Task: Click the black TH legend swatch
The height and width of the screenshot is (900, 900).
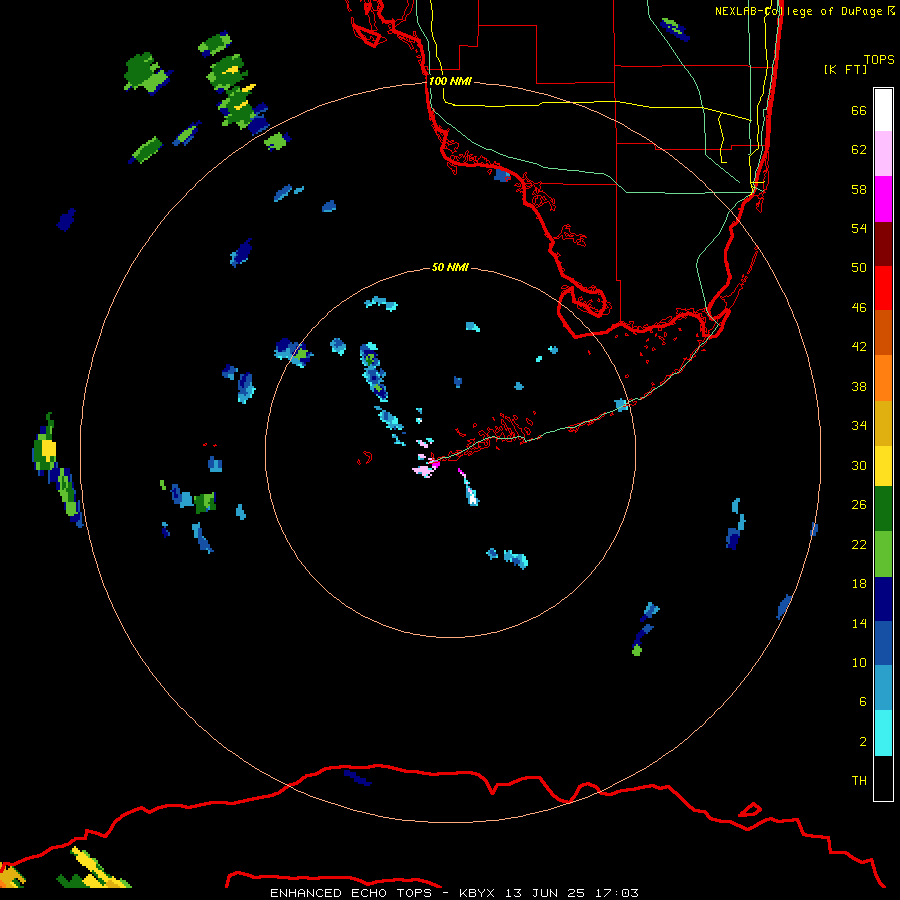Action: point(883,778)
